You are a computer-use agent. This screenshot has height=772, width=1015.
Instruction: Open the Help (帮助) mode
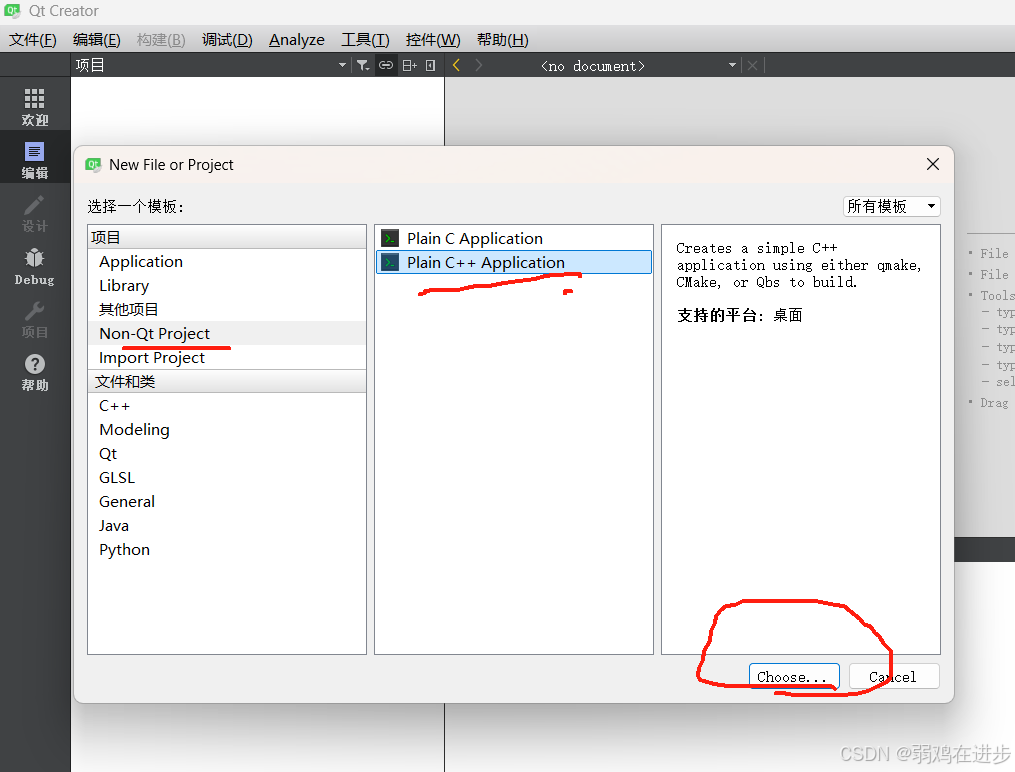[34, 373]
